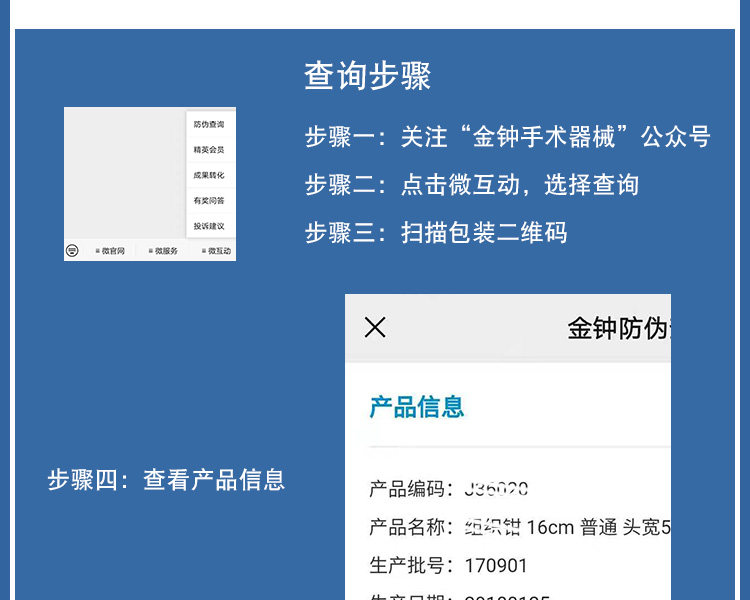Click the 生产批号 170901 row
Screen dimensions: 750x600
[448, 566]
